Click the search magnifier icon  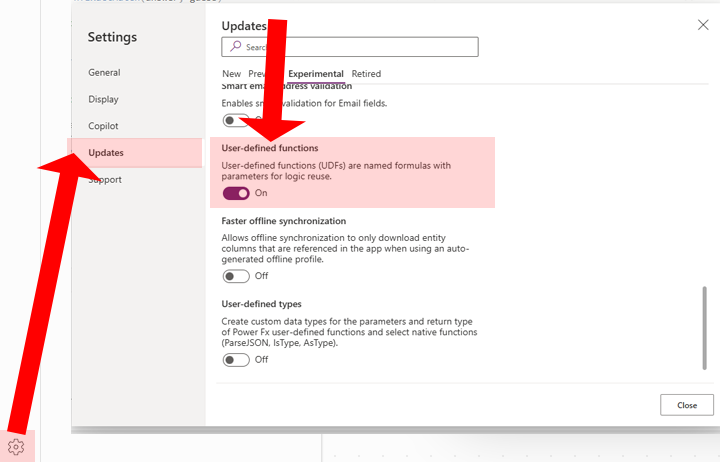[x=236, y=46]
